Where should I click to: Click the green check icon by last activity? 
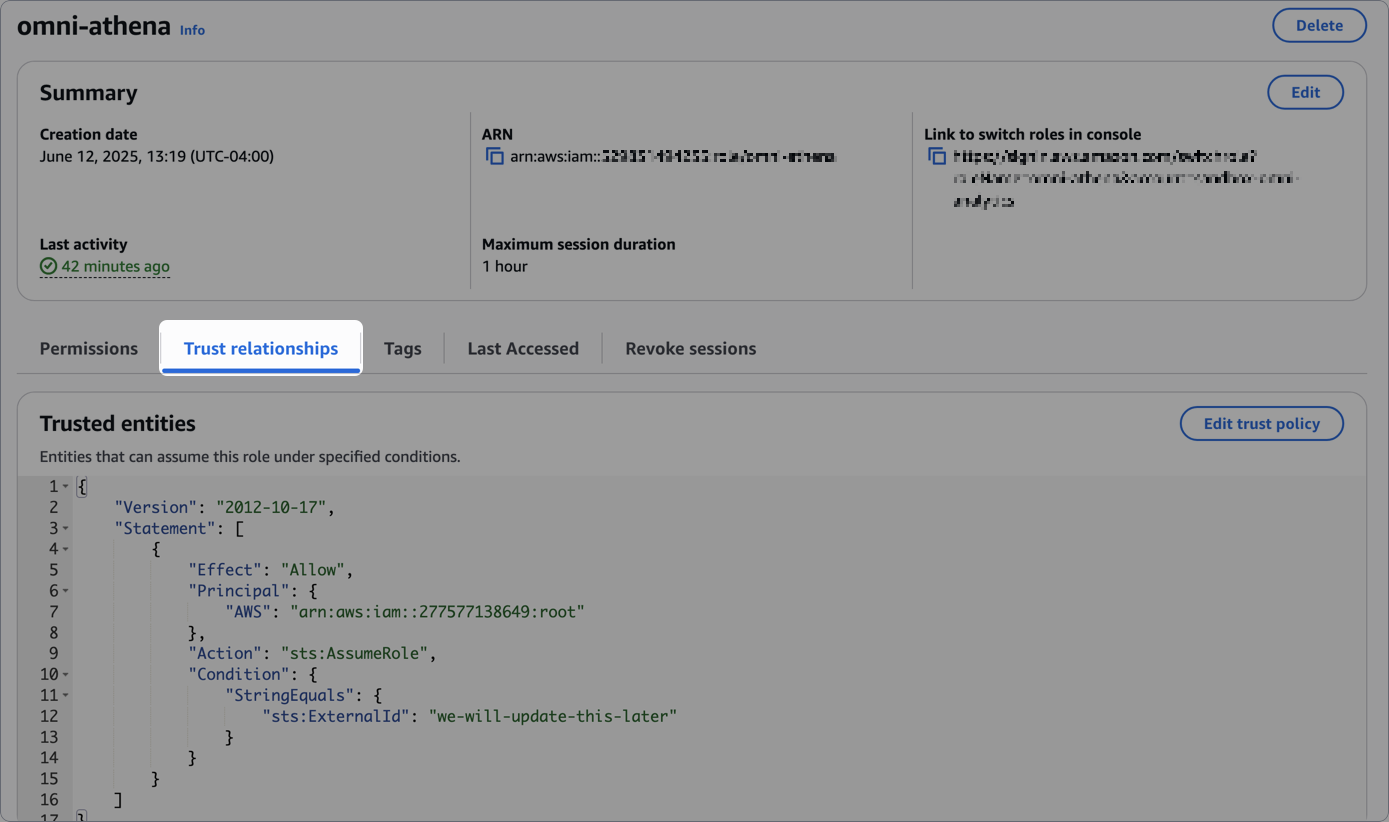point(48,267)
